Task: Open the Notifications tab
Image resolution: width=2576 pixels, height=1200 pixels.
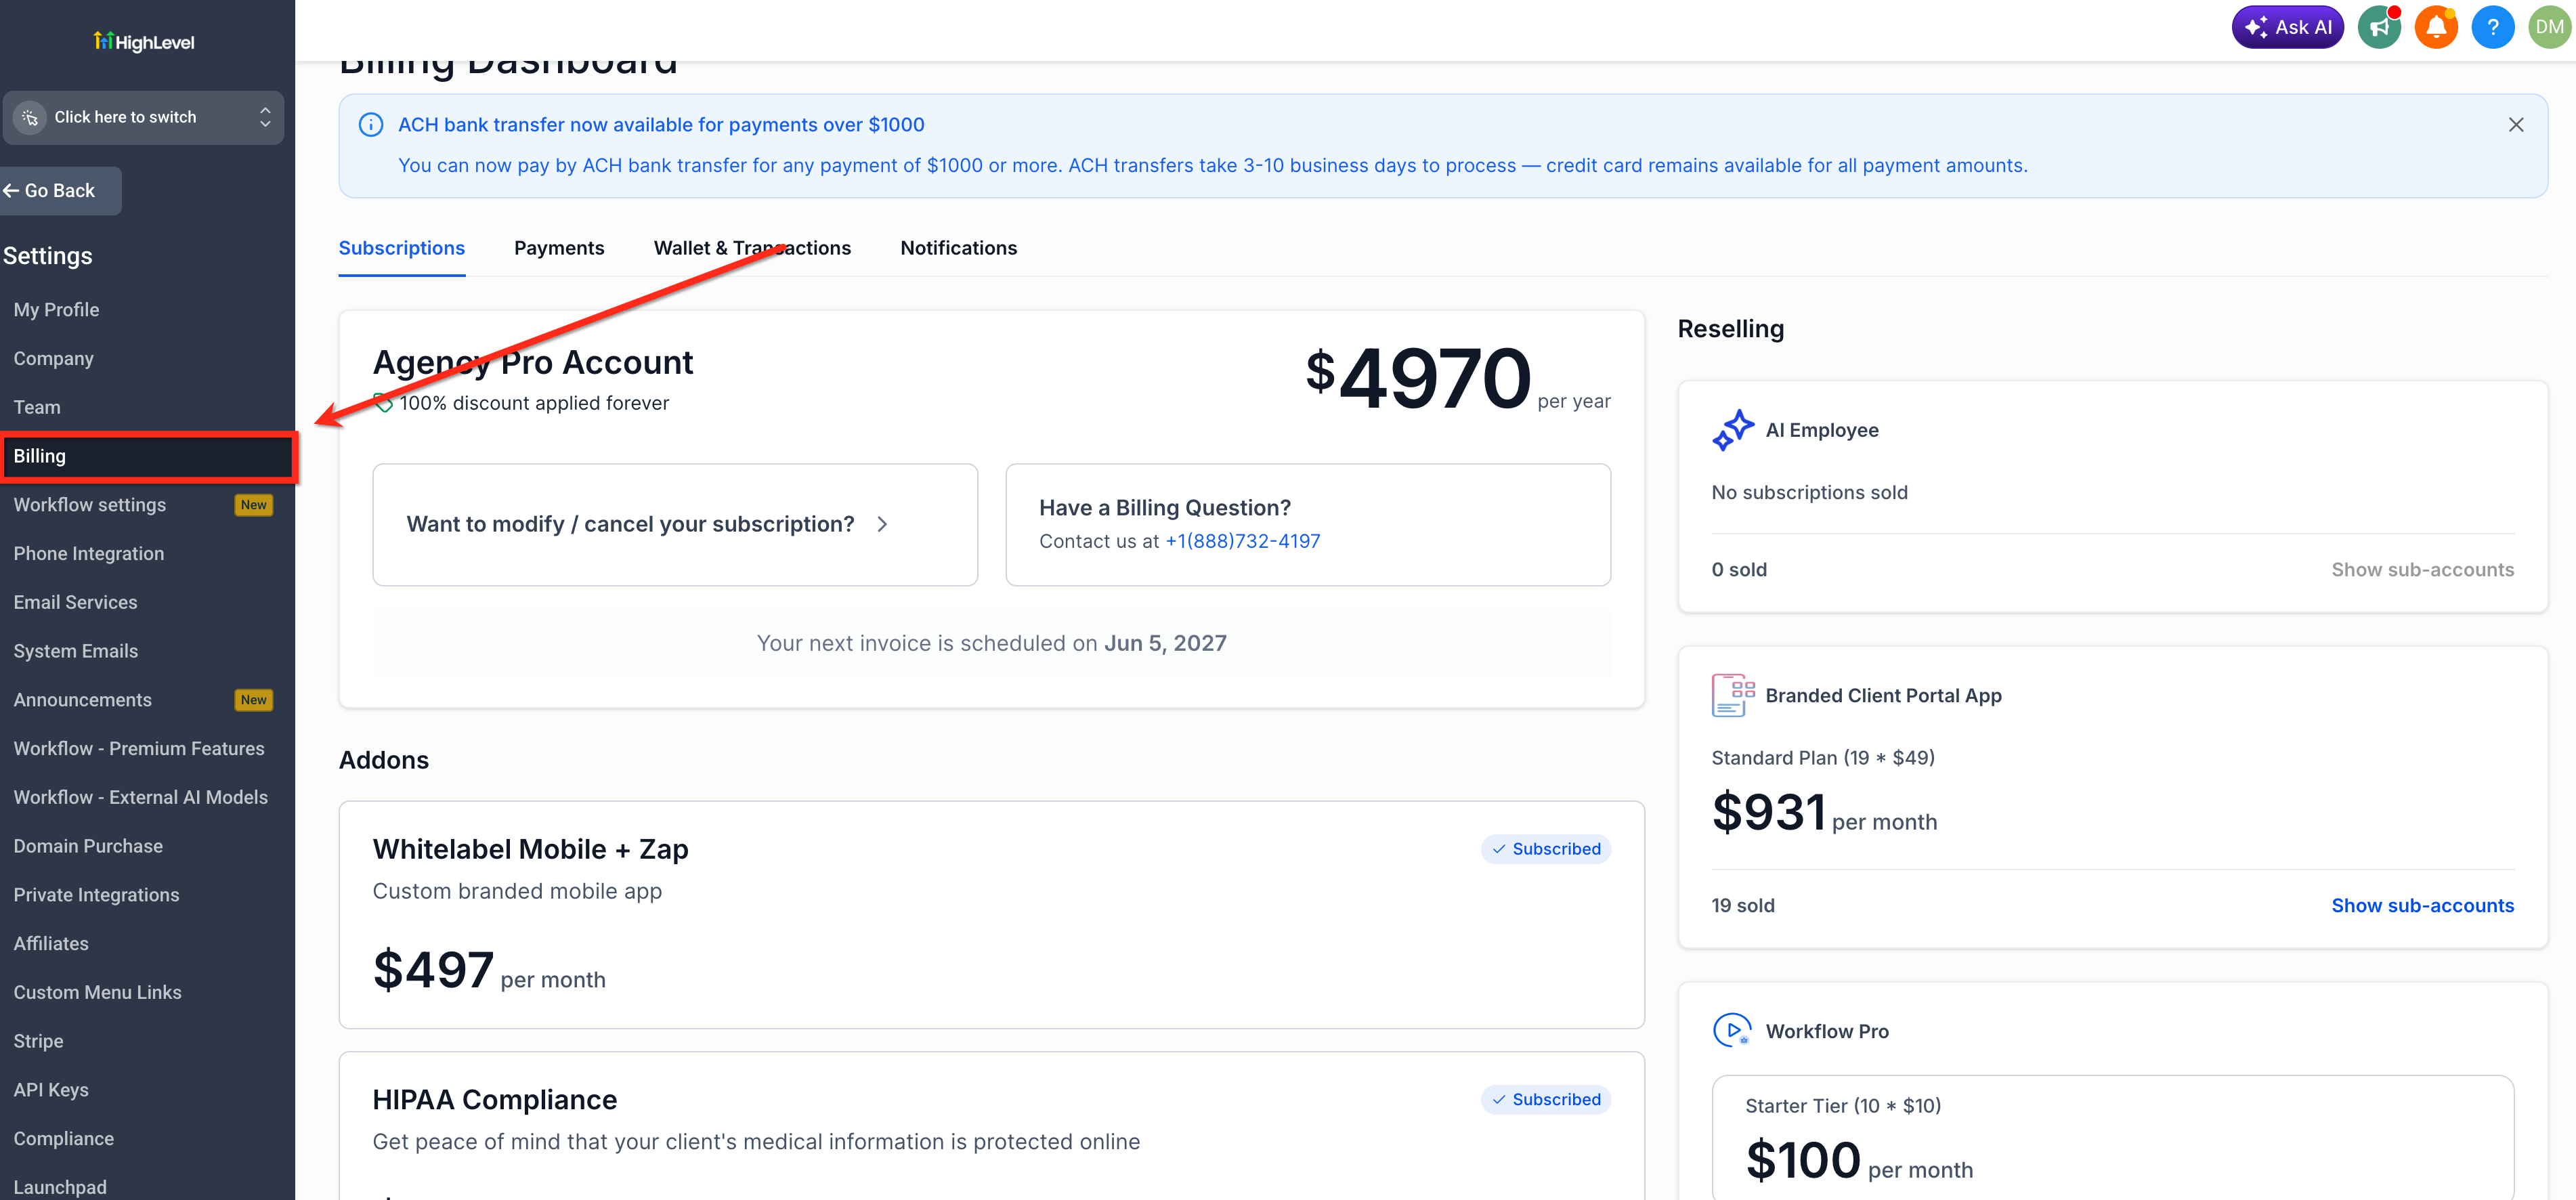Action: [958, 248]
